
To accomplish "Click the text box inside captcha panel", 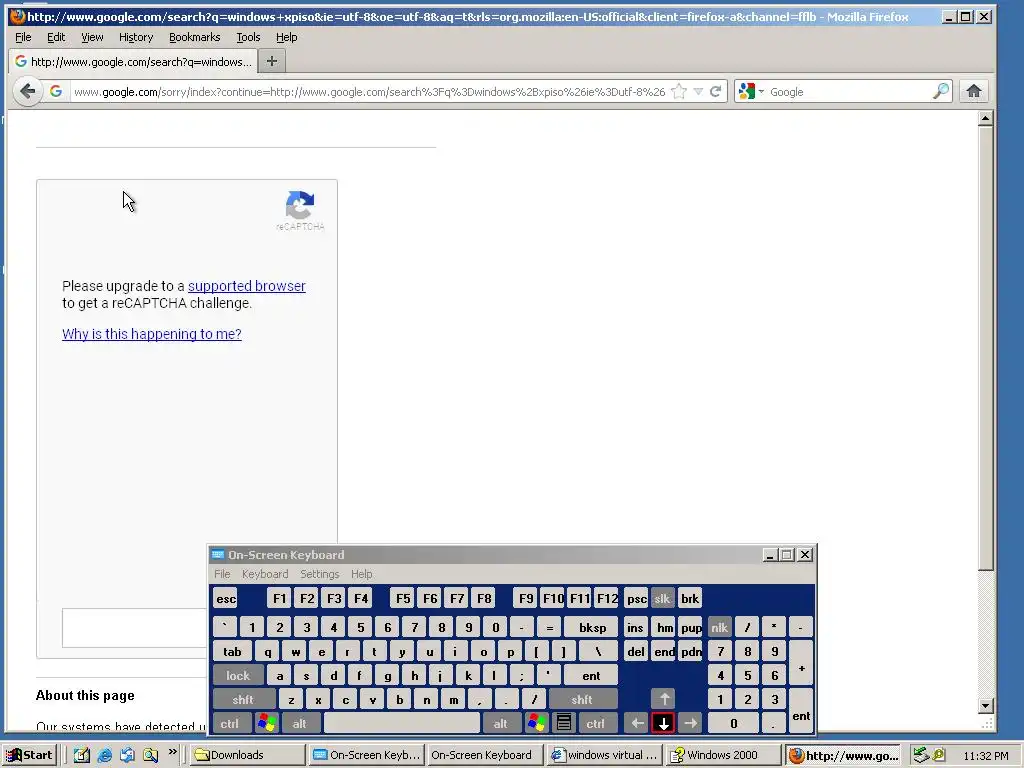I will pos(134,628).
